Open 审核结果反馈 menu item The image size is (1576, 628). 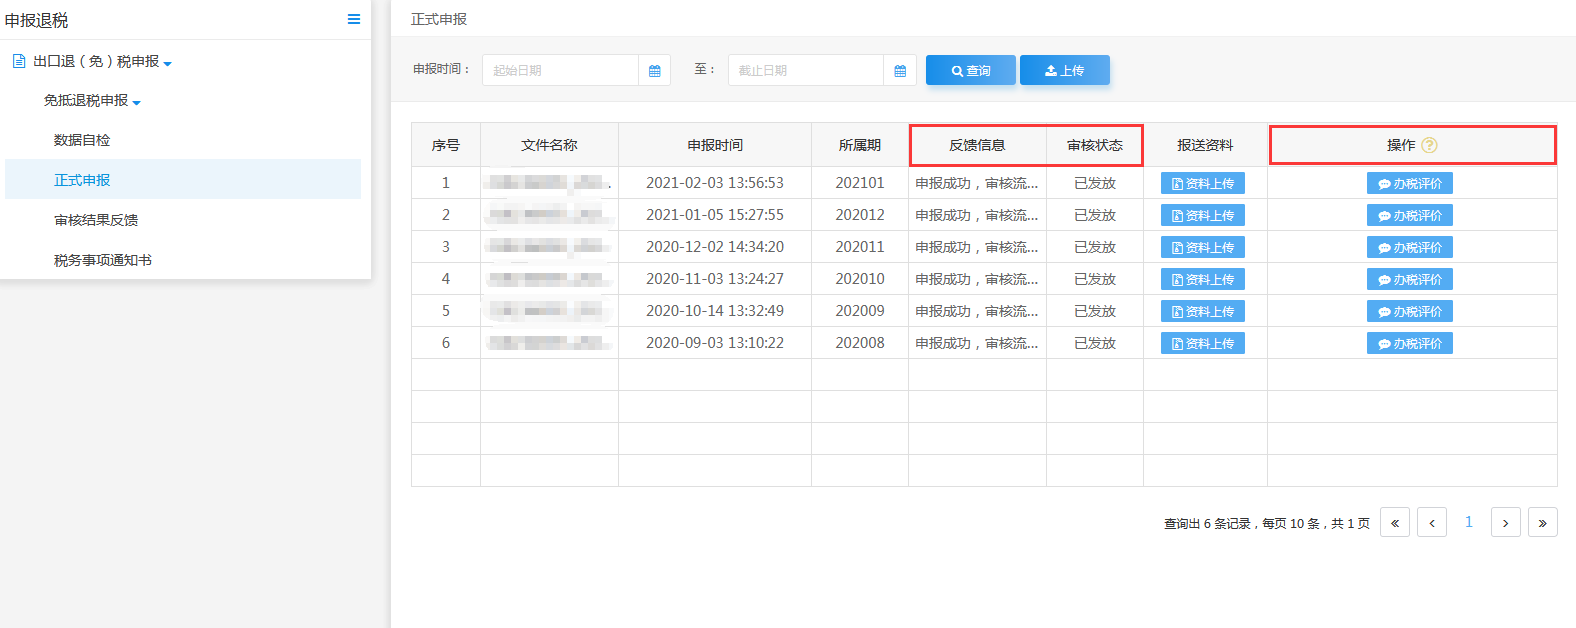coord(96,220)
